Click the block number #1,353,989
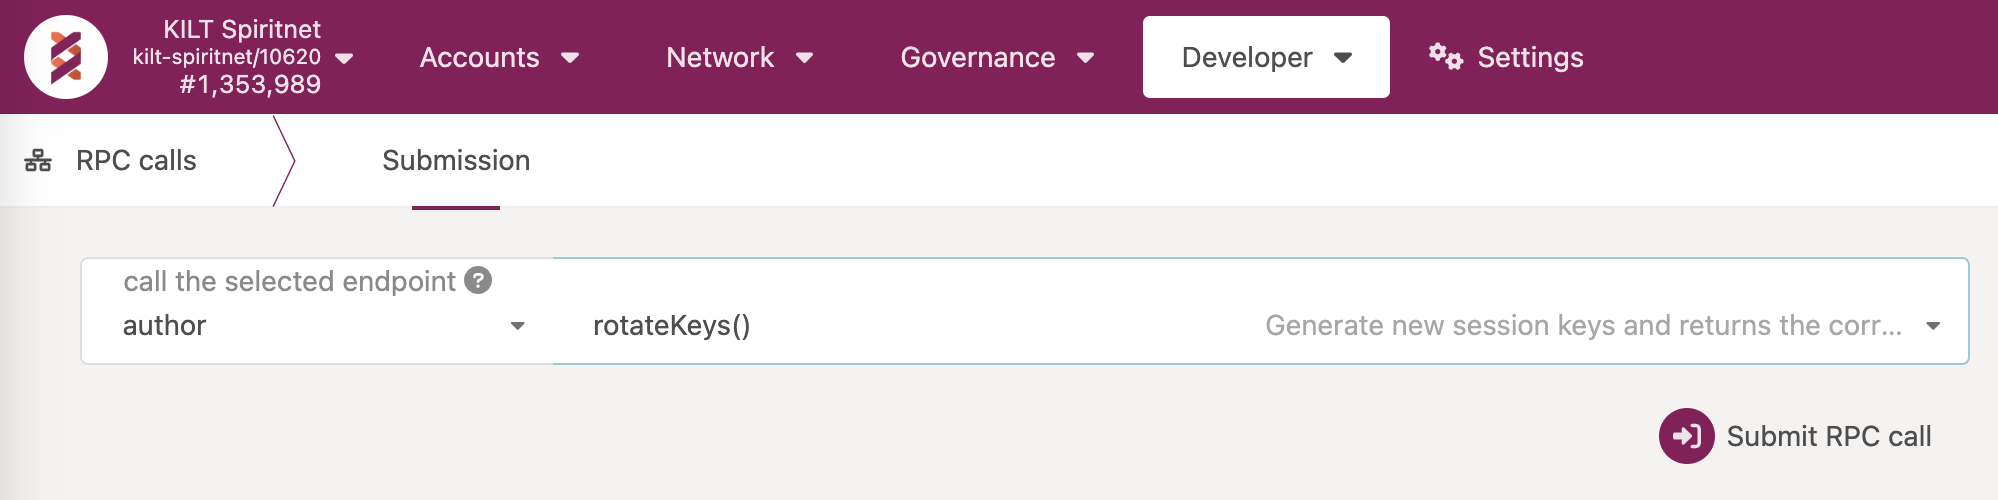 coord(250,85)
